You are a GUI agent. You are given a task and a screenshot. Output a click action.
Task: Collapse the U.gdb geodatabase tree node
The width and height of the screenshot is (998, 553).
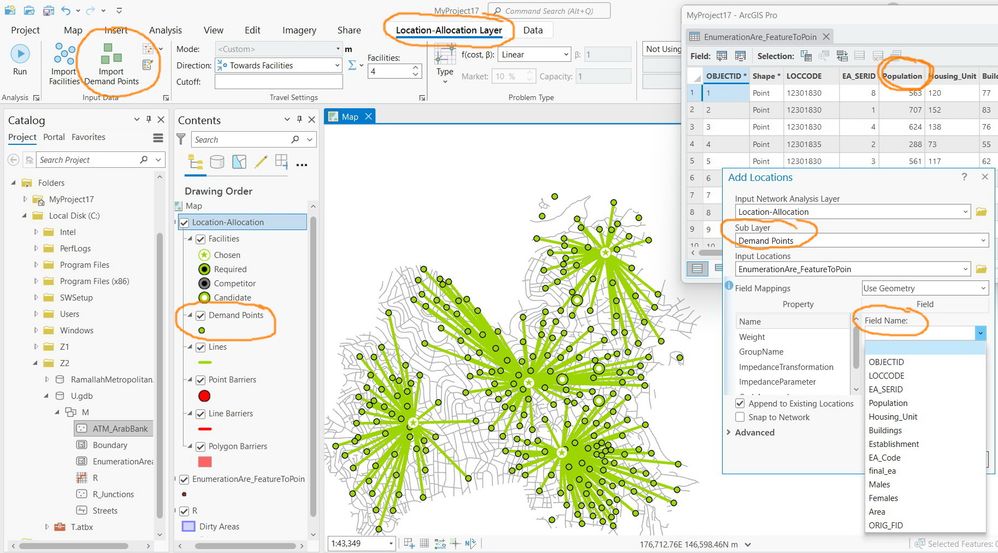[x=46, y=396]
